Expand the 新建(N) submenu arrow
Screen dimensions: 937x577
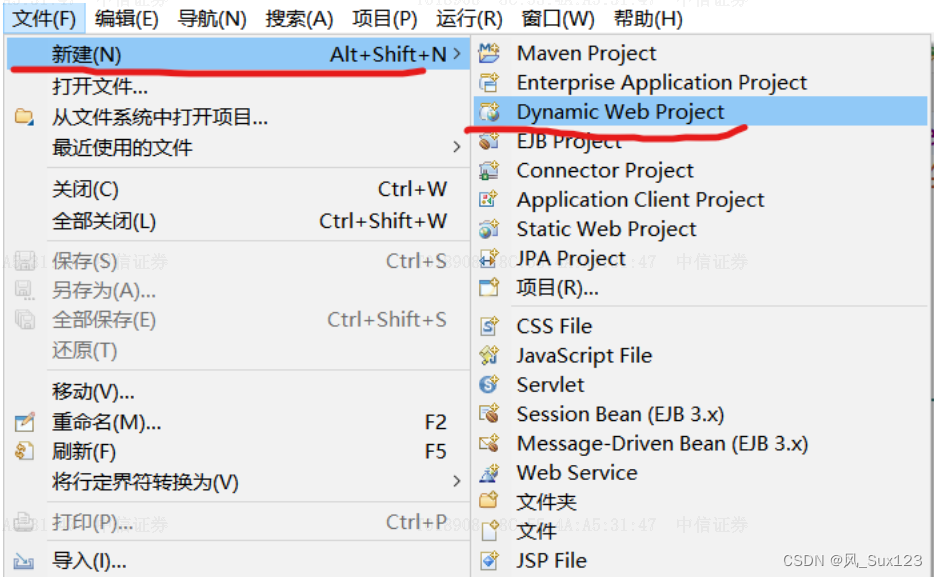pyautogui.click(x=457, y=54)
